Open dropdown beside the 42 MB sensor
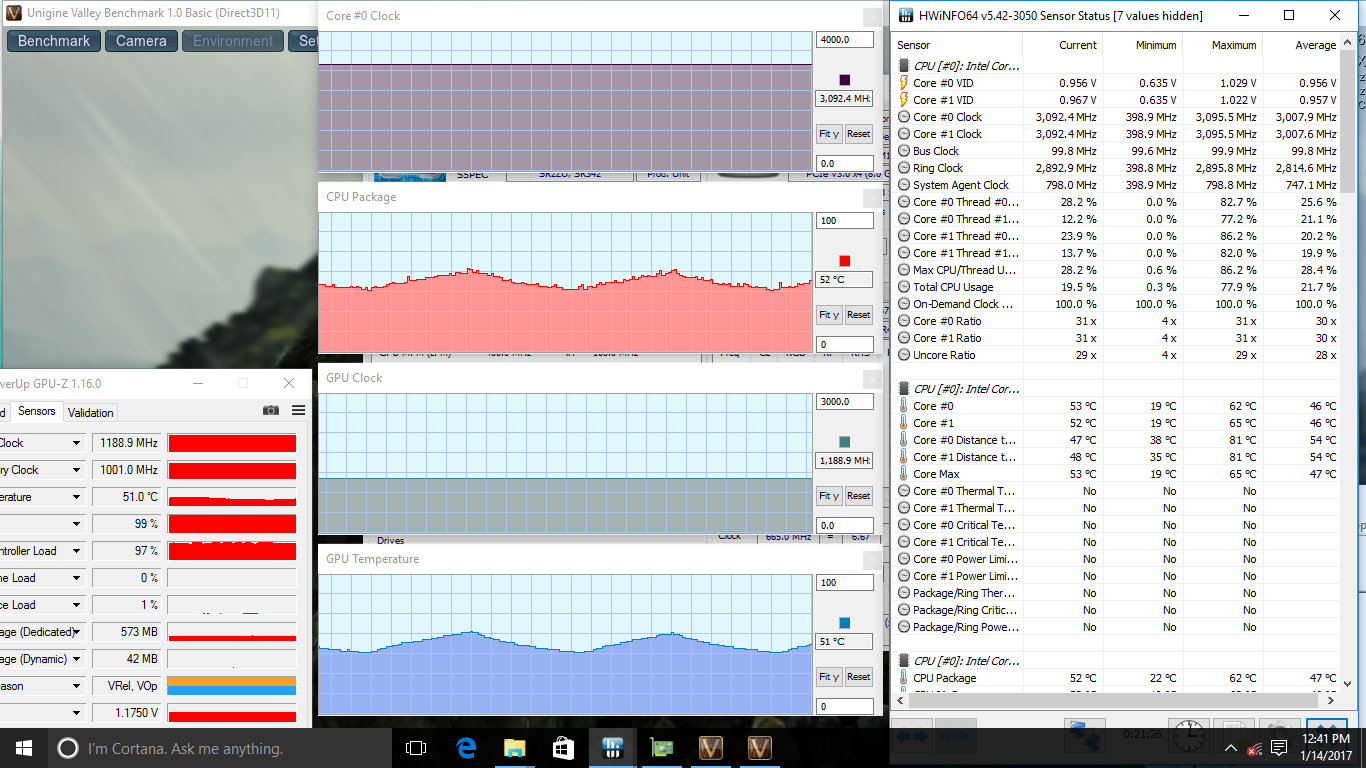Image resolution: width=1366 pixels, height=768 pixels. click(76, 659)
